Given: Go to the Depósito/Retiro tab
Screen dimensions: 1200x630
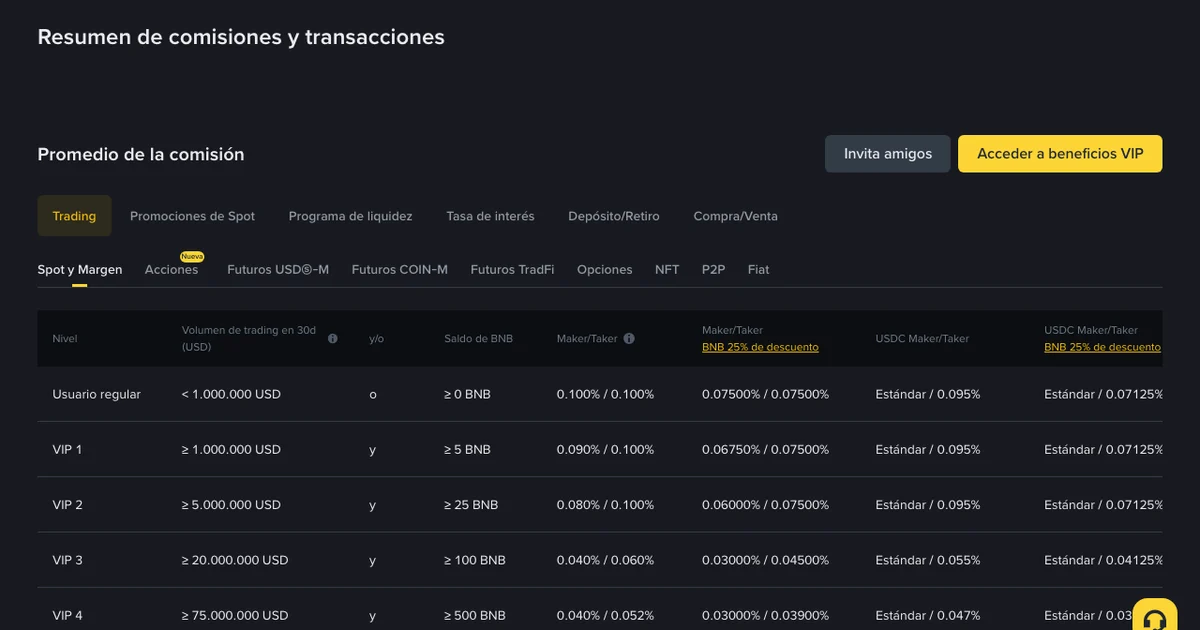Looking at the screenshot, I should tap(614, 216).
